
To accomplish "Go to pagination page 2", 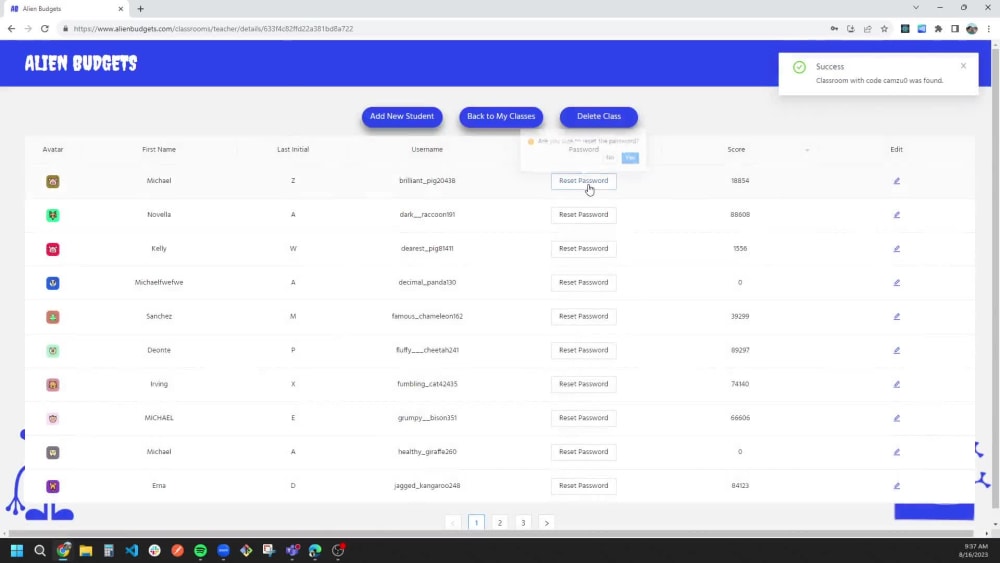I will point(500,523).
